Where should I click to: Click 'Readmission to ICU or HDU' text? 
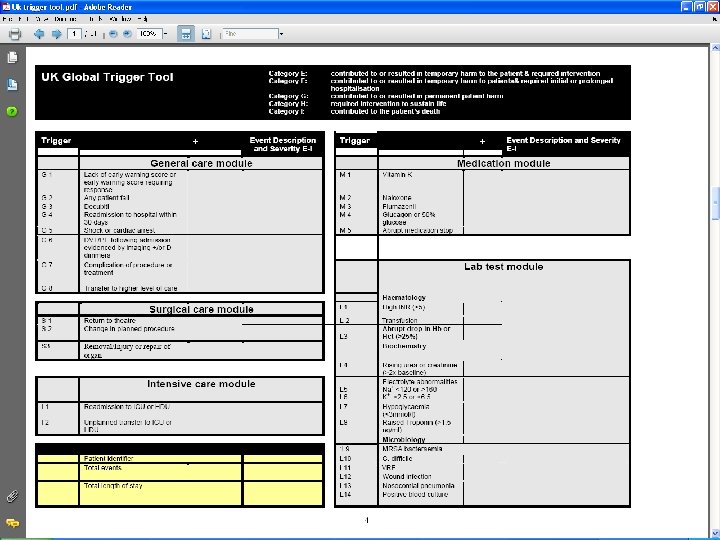point(127,407)
